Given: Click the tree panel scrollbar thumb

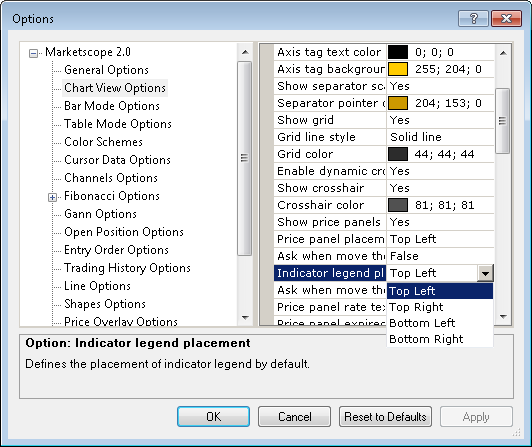Looking at the screenshot, I should click(x=244, y=158).
